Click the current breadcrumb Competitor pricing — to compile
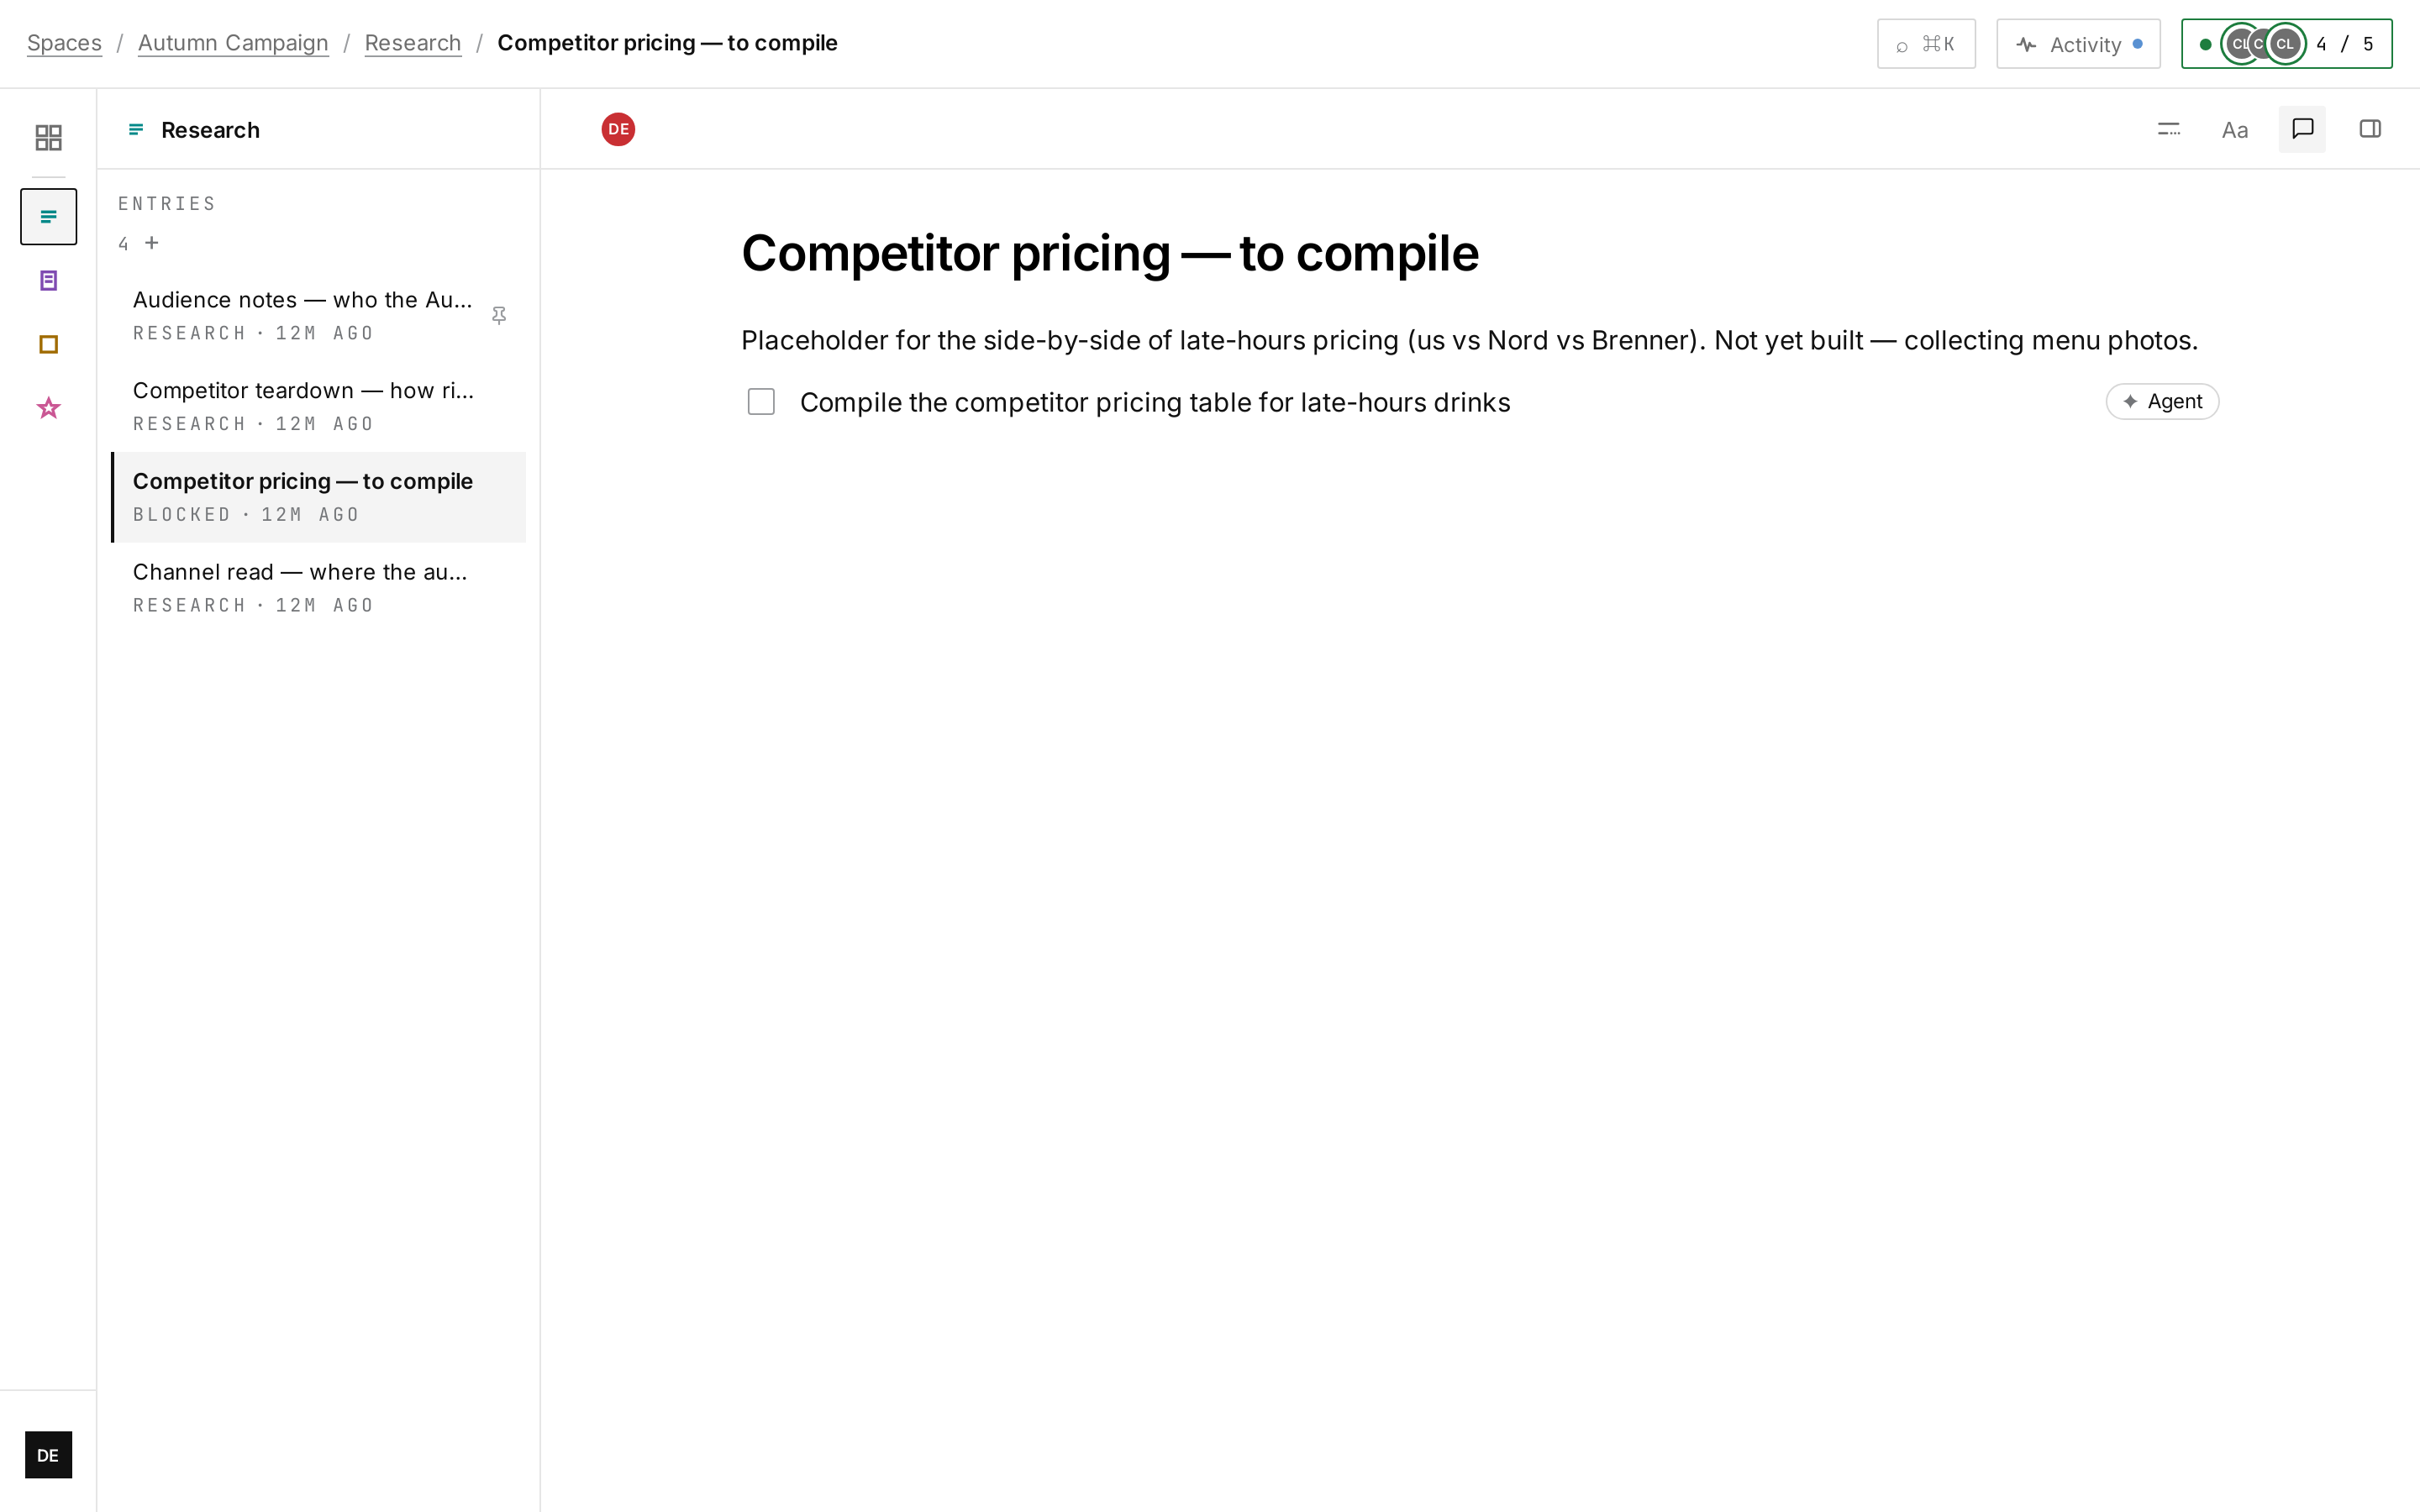The image size is (2420, 1512). coord(667,43)
